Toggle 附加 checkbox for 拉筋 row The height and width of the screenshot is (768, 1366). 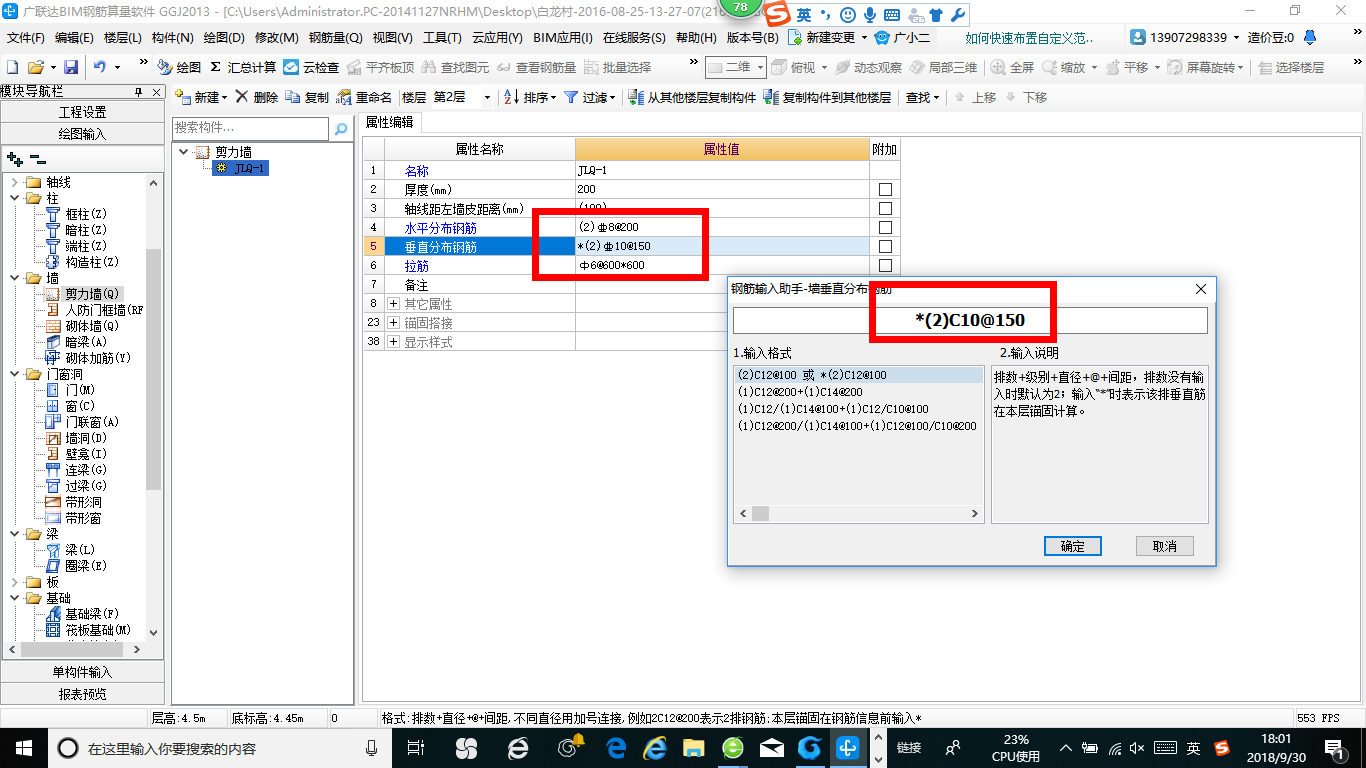pyautogui.click(x=884, y=265)
